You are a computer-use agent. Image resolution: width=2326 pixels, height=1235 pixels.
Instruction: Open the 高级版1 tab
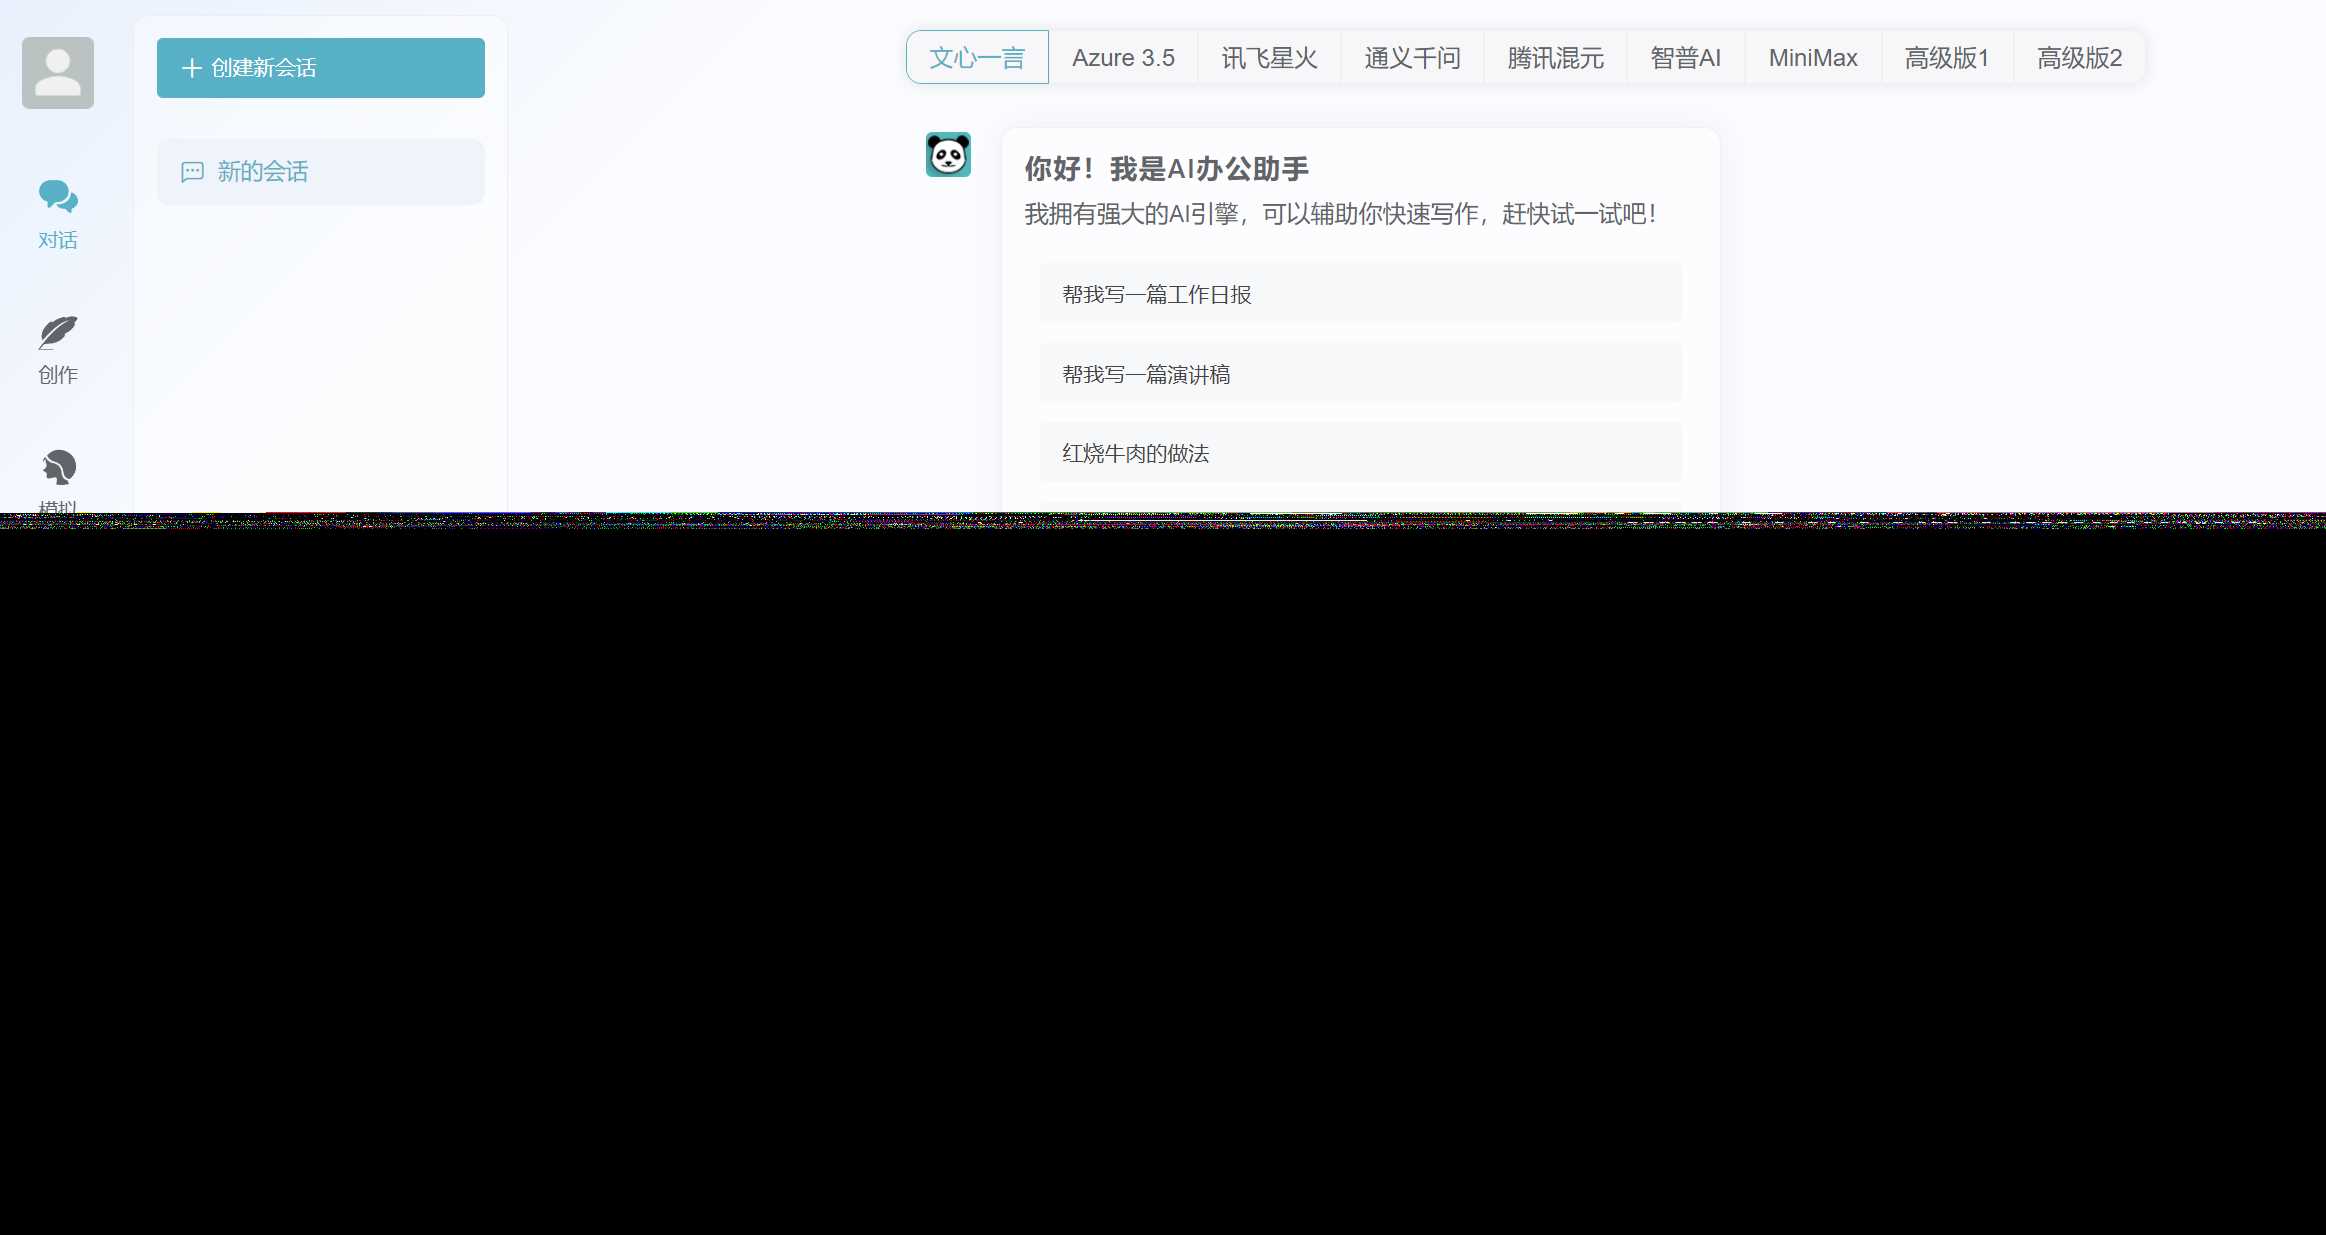point(1945,57)
